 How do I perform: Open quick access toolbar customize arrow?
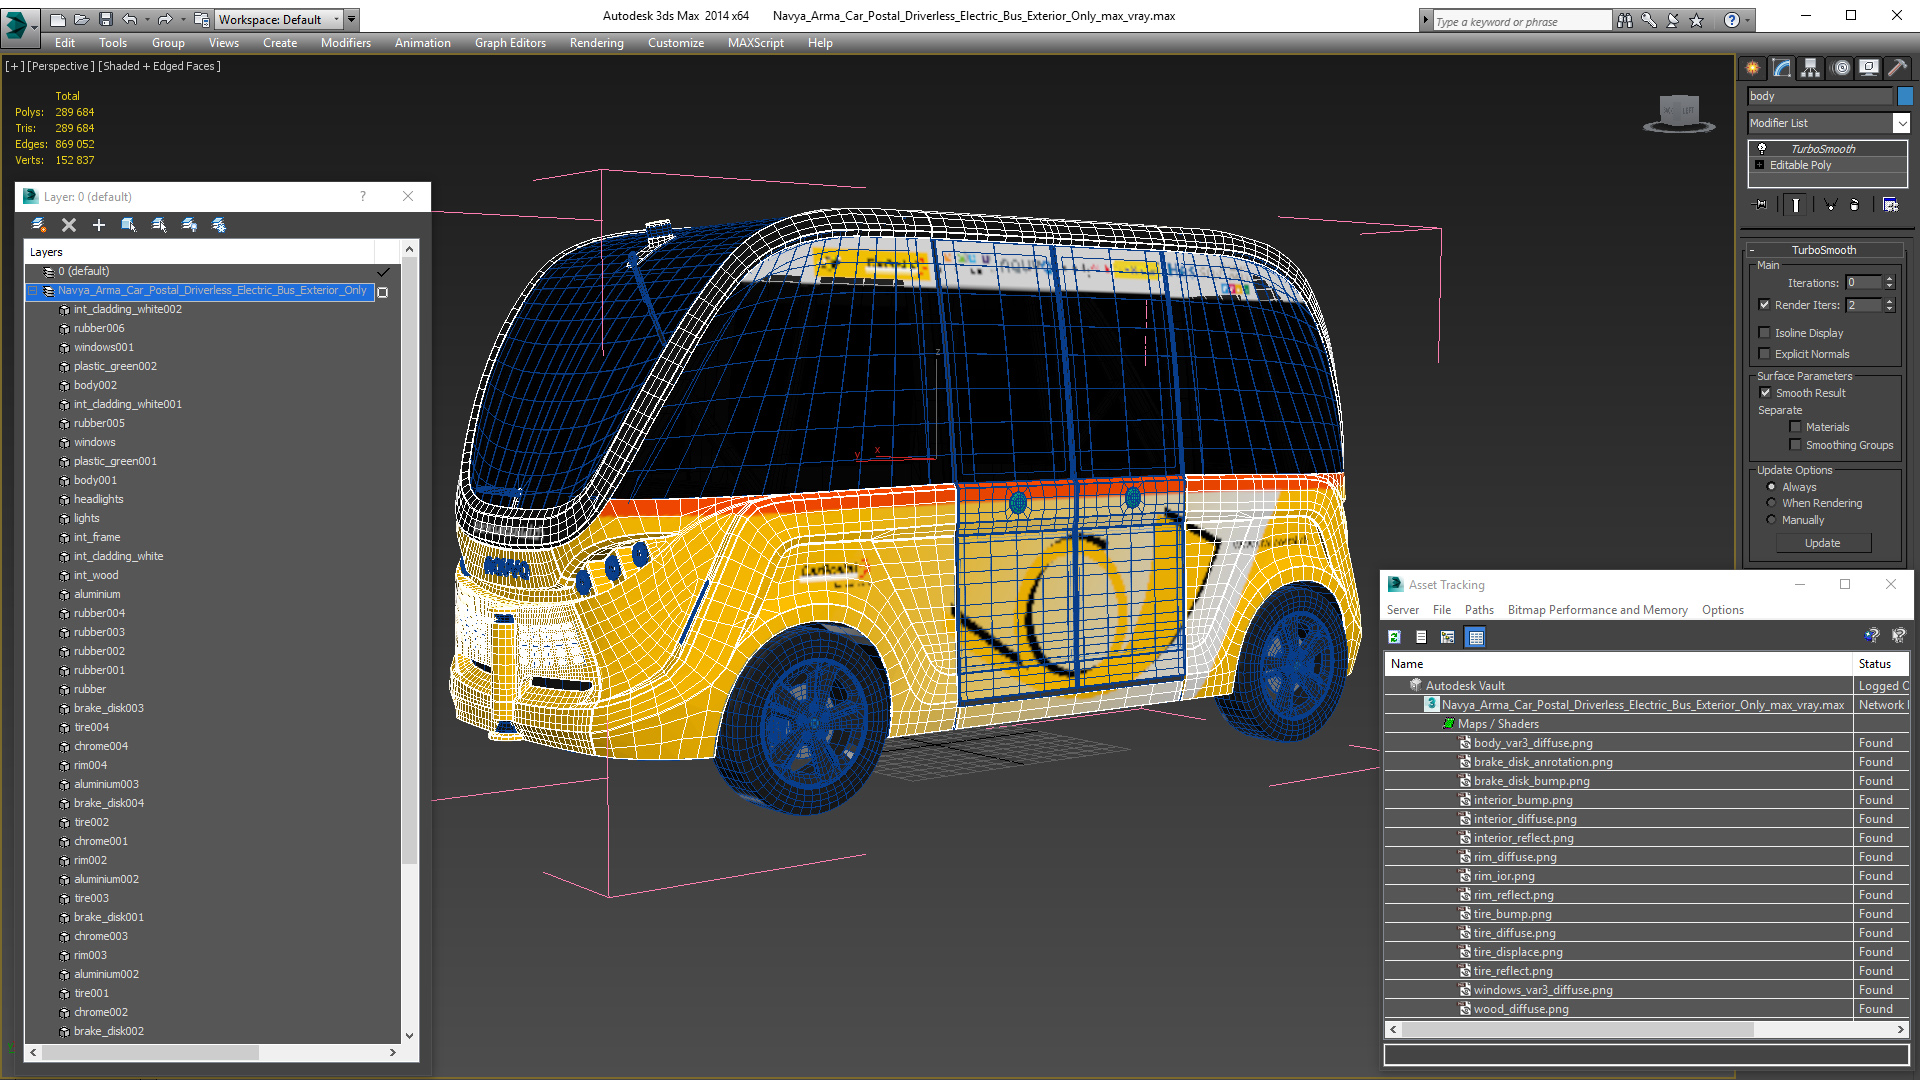[x=352, y=19]
